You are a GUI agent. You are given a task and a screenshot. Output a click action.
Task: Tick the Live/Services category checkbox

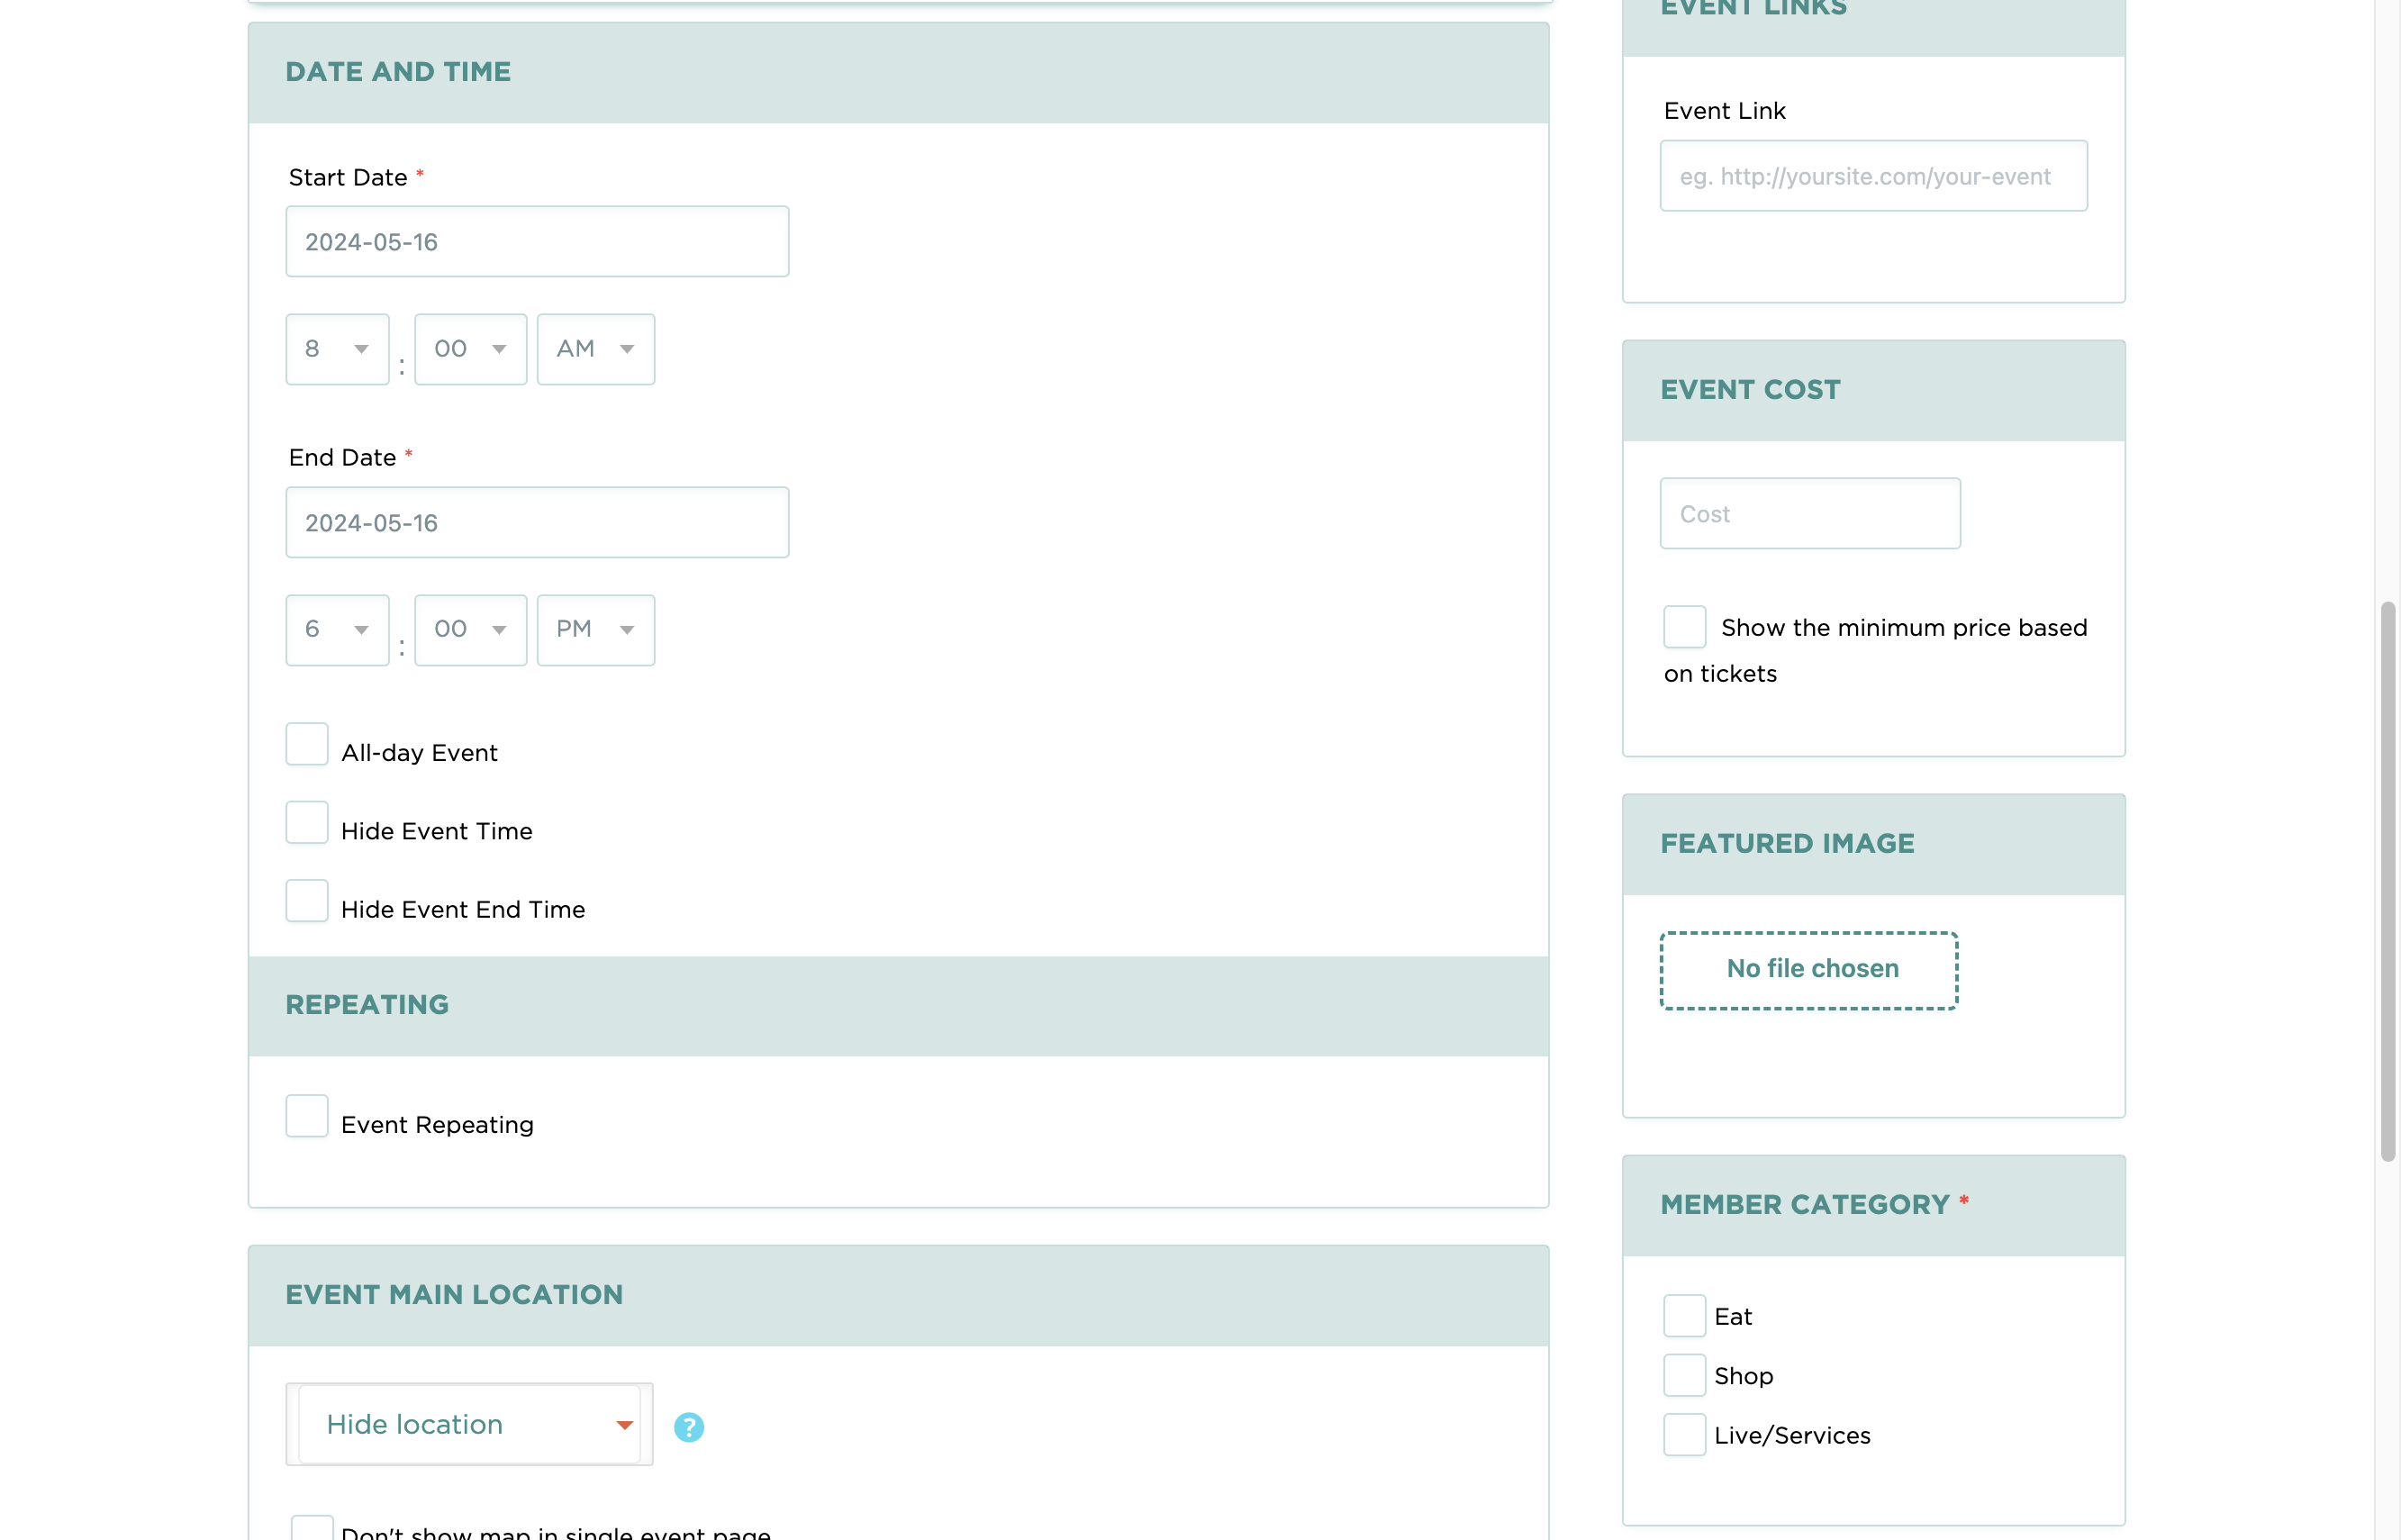[x=1685, y=1435]
